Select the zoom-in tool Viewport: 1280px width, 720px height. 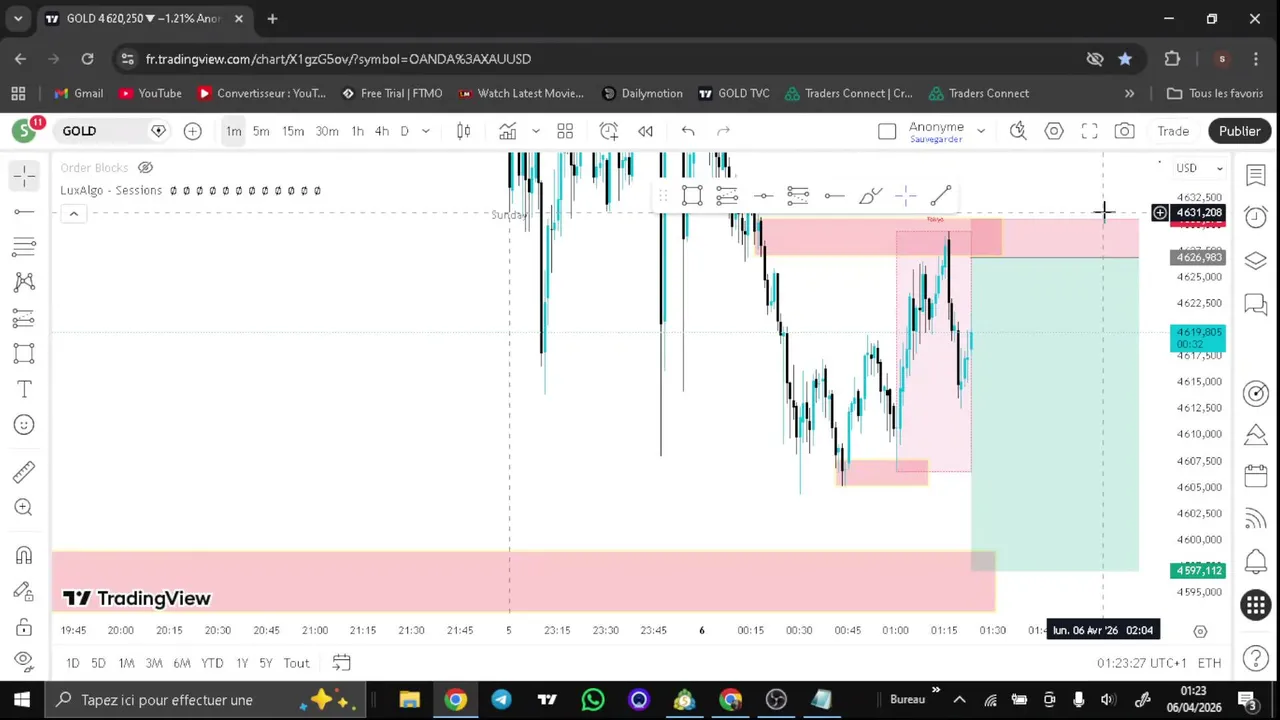(x=24, y=507)
